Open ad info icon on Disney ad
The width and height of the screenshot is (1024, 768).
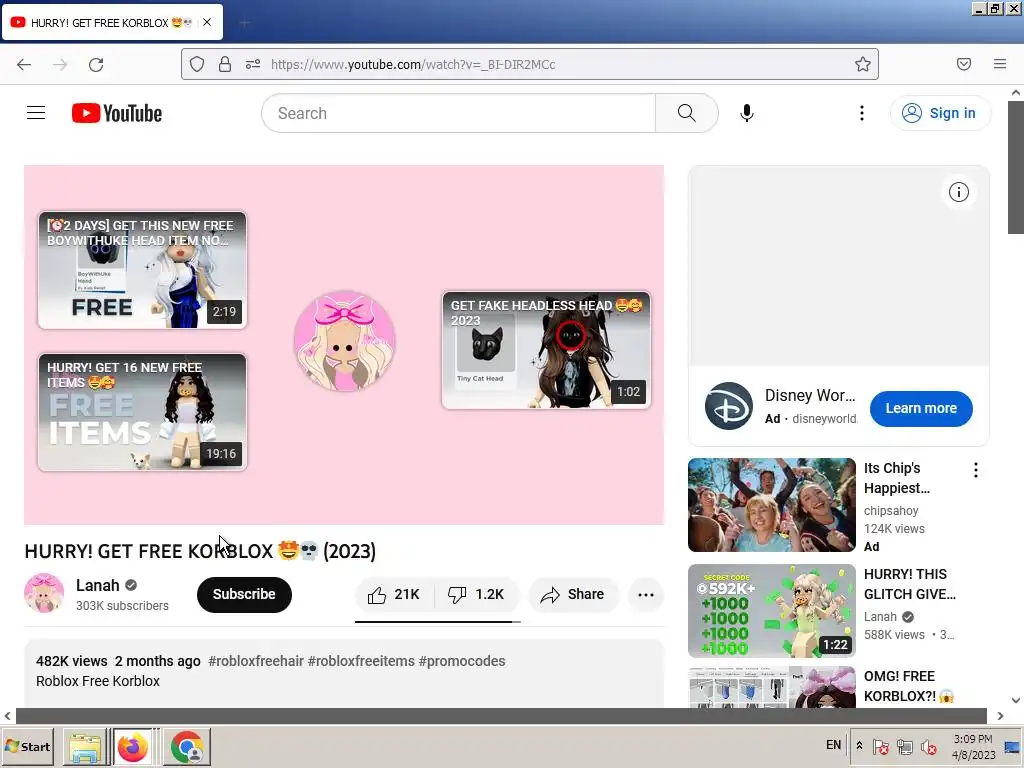point(958,192)
